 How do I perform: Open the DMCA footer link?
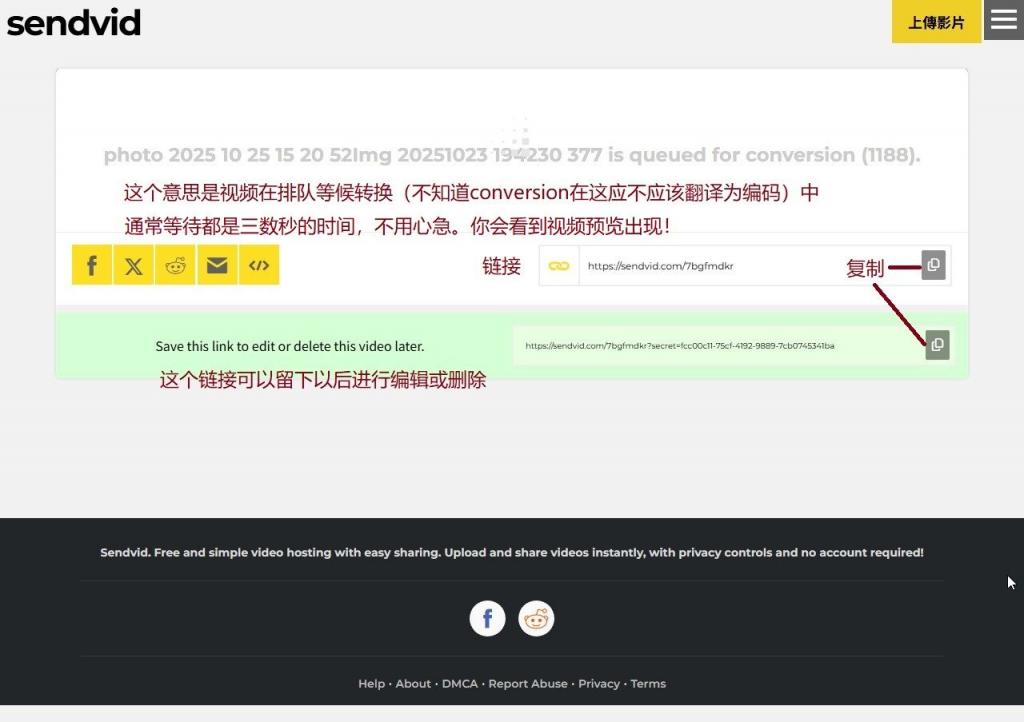point(460,684)
